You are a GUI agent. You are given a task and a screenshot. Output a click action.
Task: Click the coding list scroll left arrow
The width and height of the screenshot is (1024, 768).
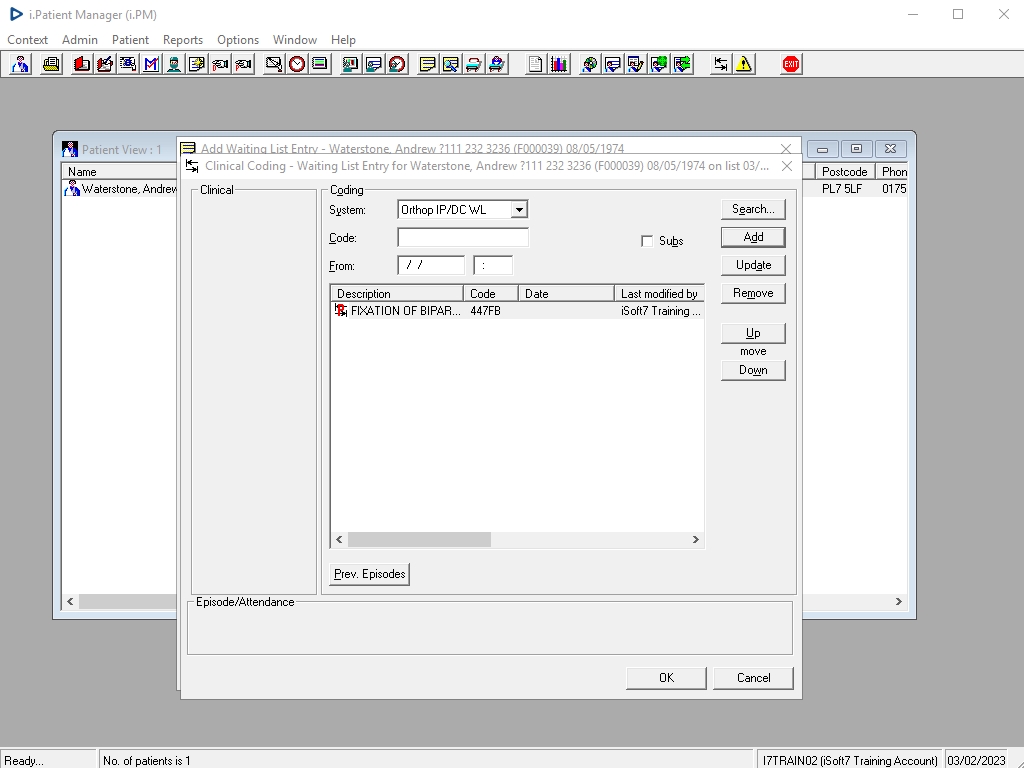coord(339,539)
